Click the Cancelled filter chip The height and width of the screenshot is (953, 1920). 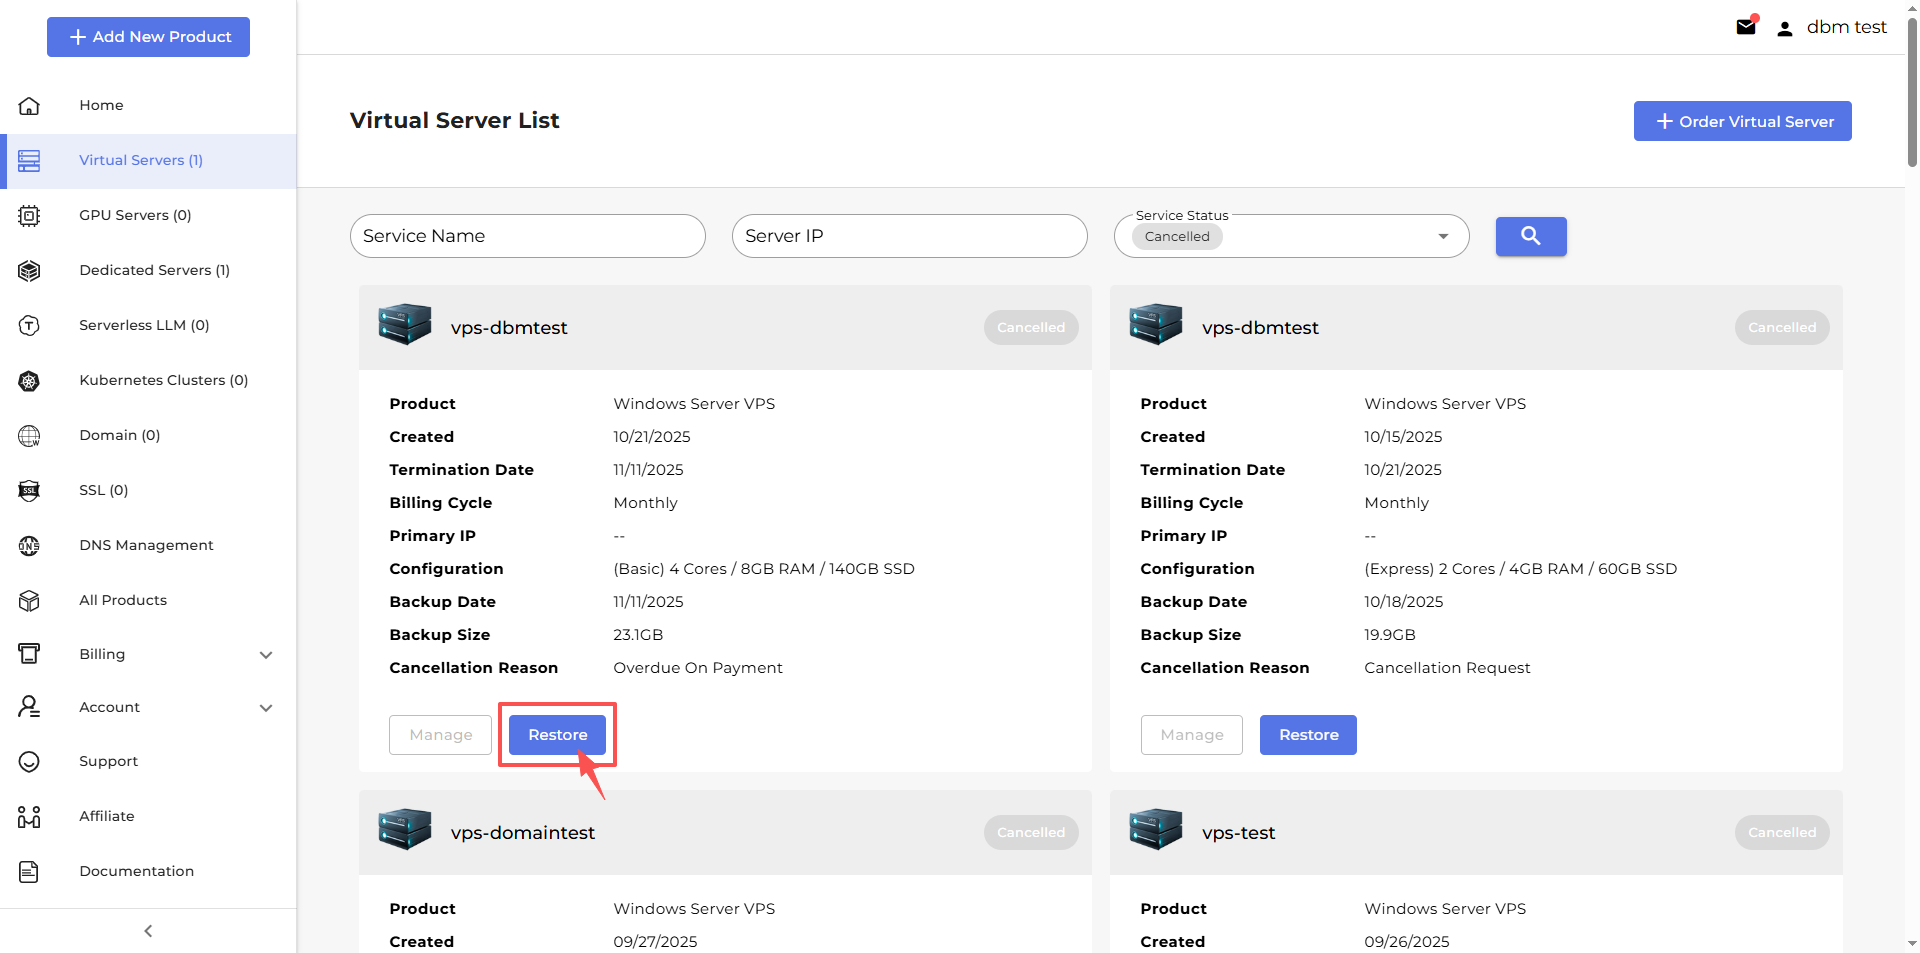point(1177,237)
